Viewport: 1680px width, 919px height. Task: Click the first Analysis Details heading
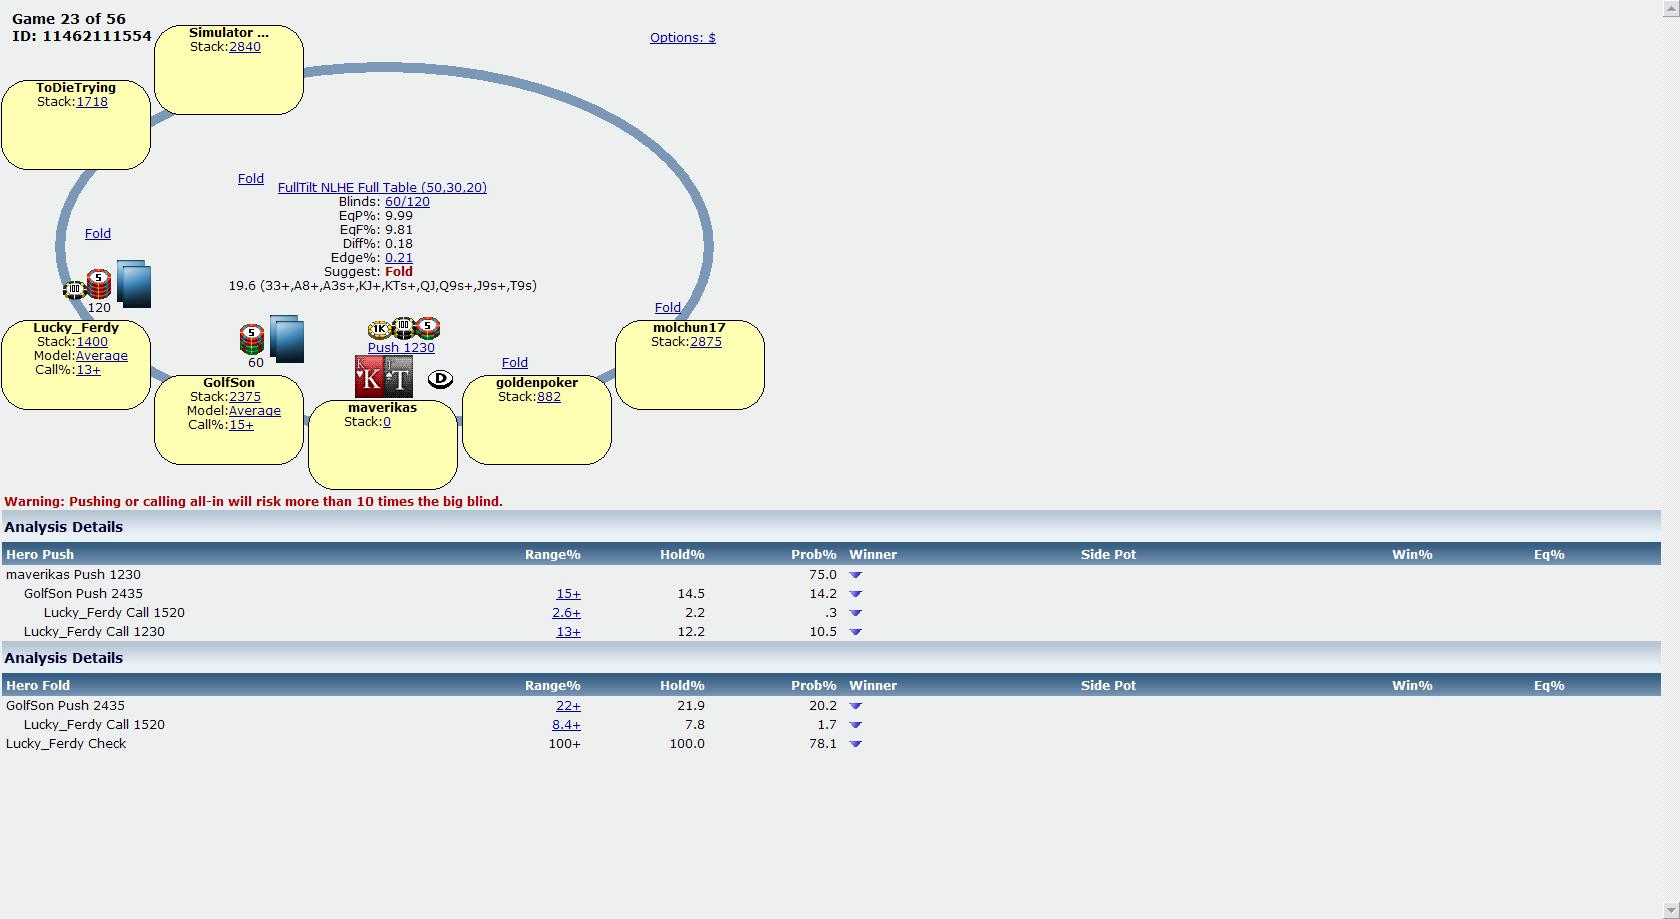point(64,527)
